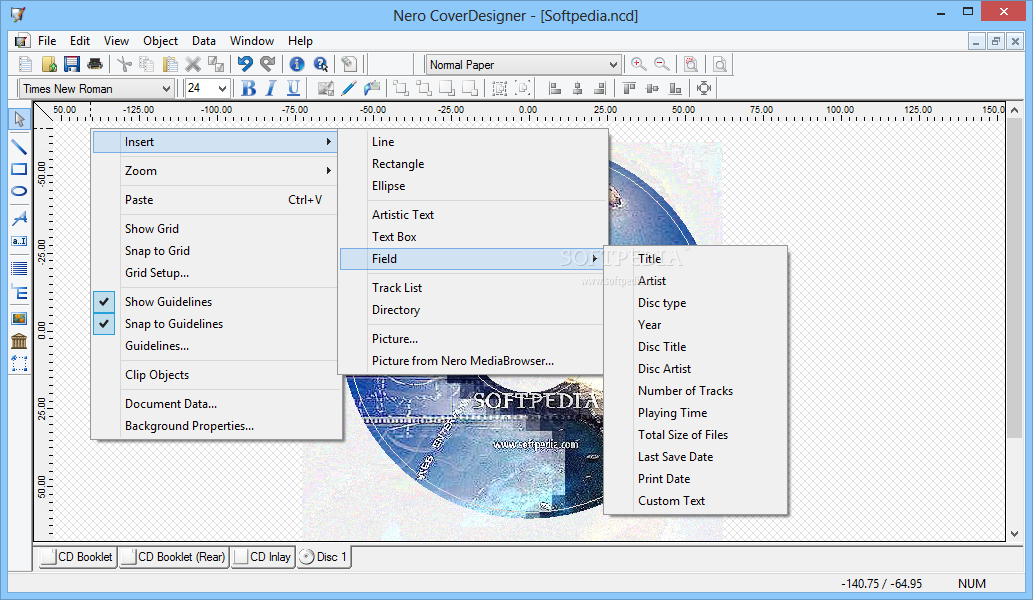Click the context Help pointer icon
This screenshot has width=1033, height=600.
click(321, 64)
